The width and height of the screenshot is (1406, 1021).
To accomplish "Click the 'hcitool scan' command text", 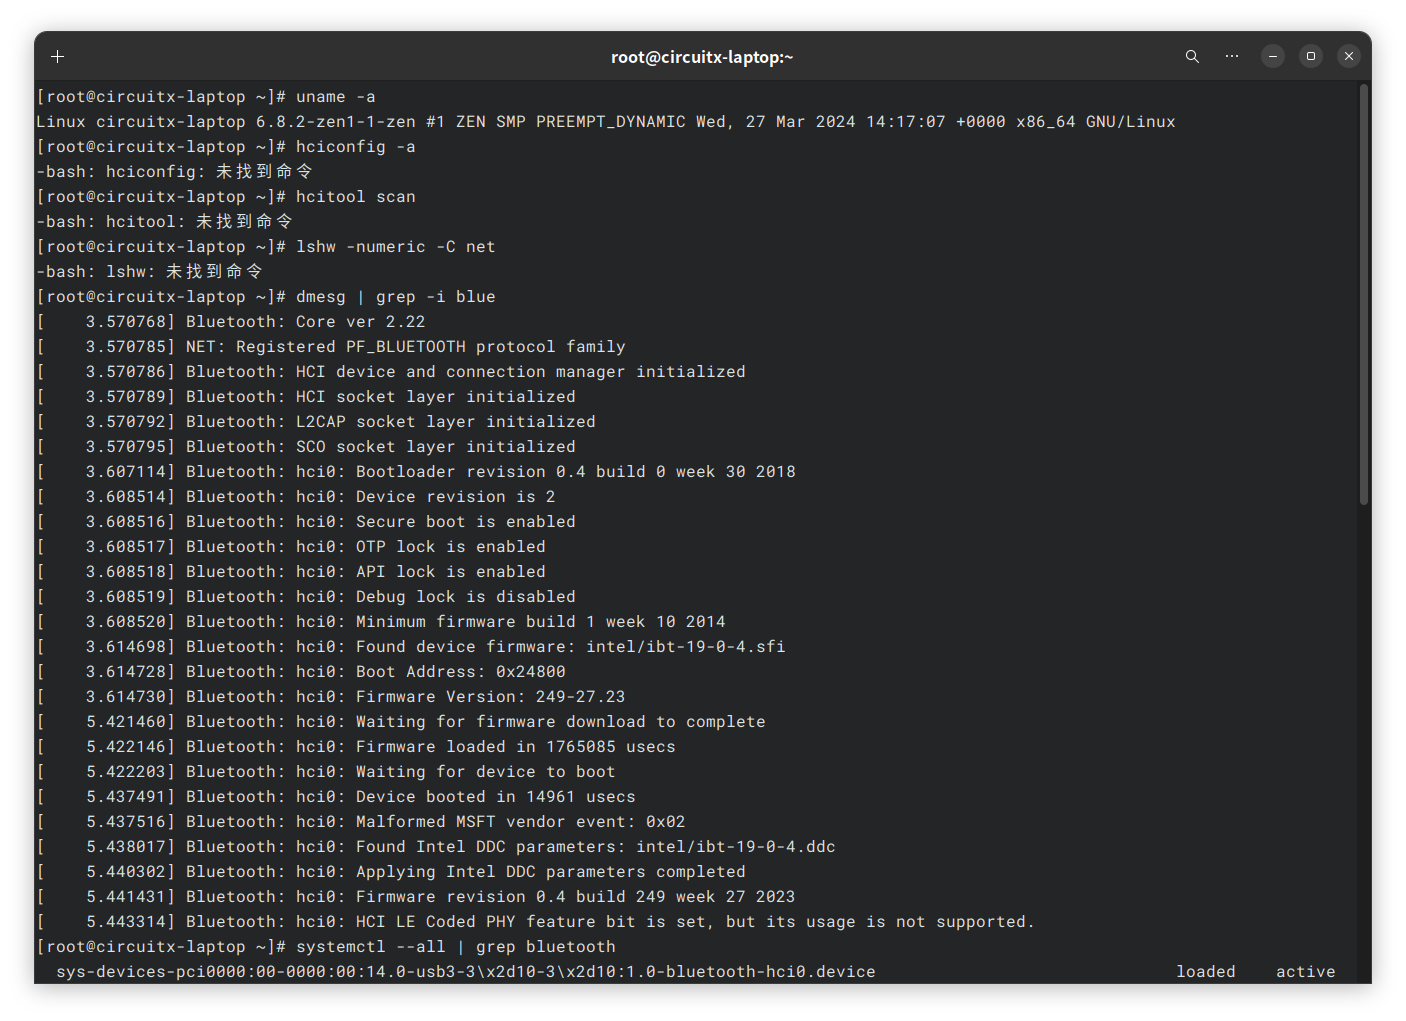I will (355, 197).
